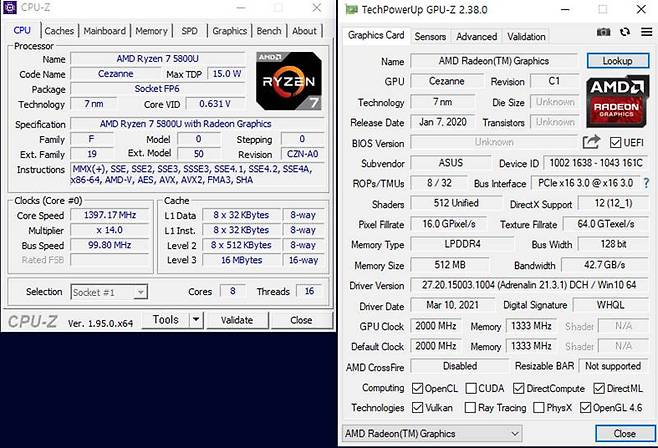Click the GPU-Z Name field

[494, 61]
